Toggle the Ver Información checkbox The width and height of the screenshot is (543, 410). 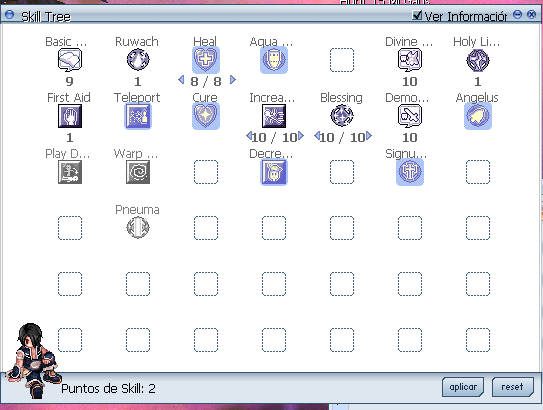pyautogui.click(x=417, y=15)
